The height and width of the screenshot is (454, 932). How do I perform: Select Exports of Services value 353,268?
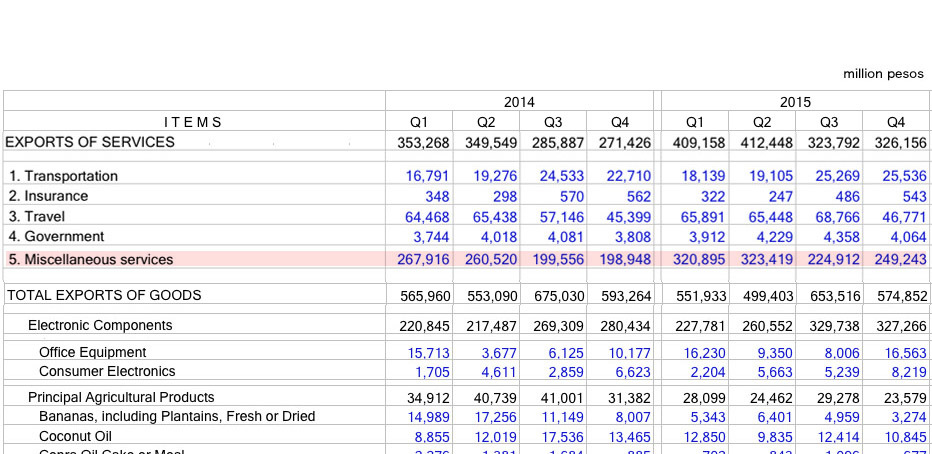click(x=424, y=143)
